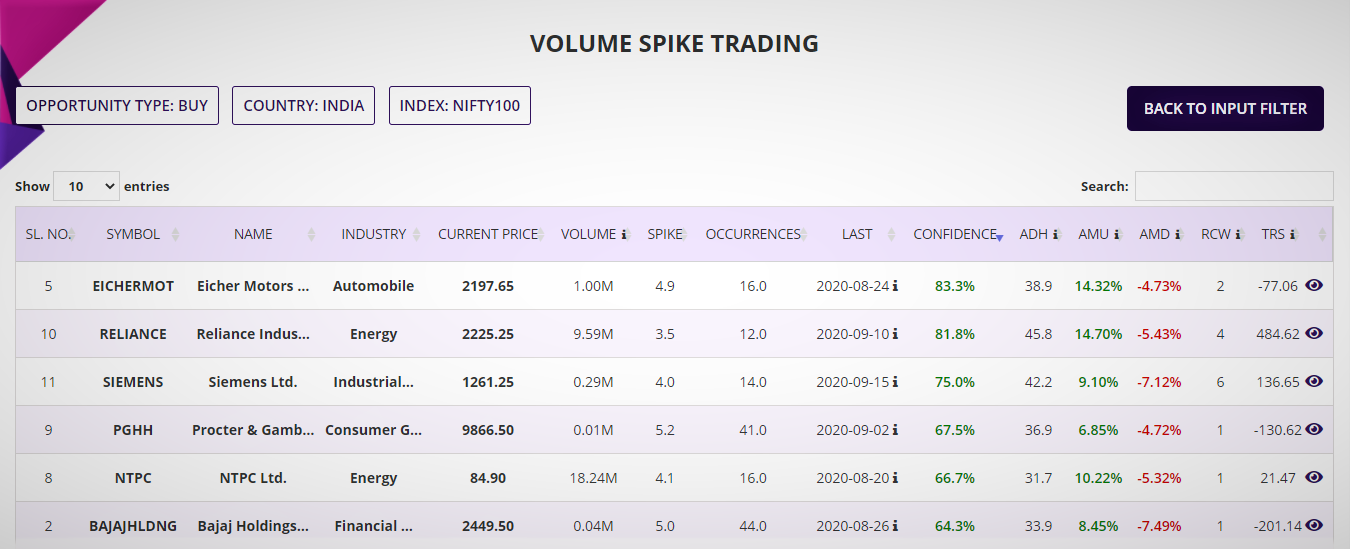The height and width of the screenshot is (549, 1350).
Task: Focus the Search input field
Action: [1234, 186]
